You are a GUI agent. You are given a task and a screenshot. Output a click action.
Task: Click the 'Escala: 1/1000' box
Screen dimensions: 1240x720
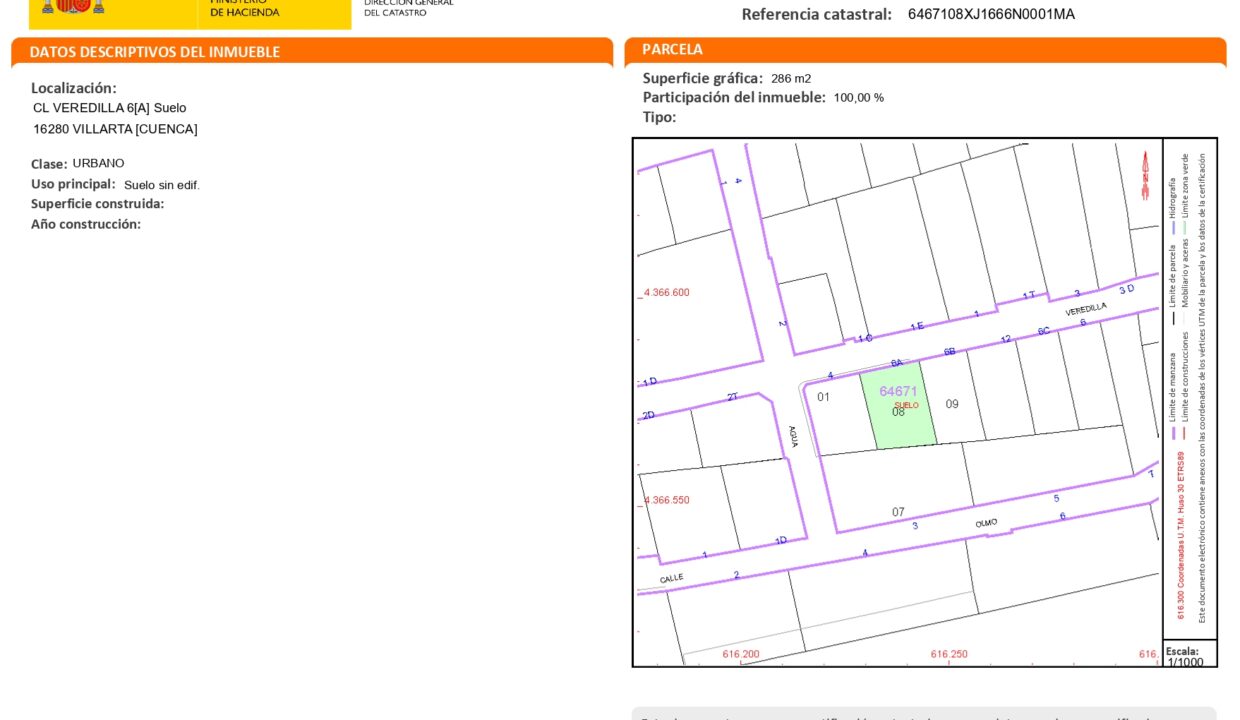[1189, 654]
